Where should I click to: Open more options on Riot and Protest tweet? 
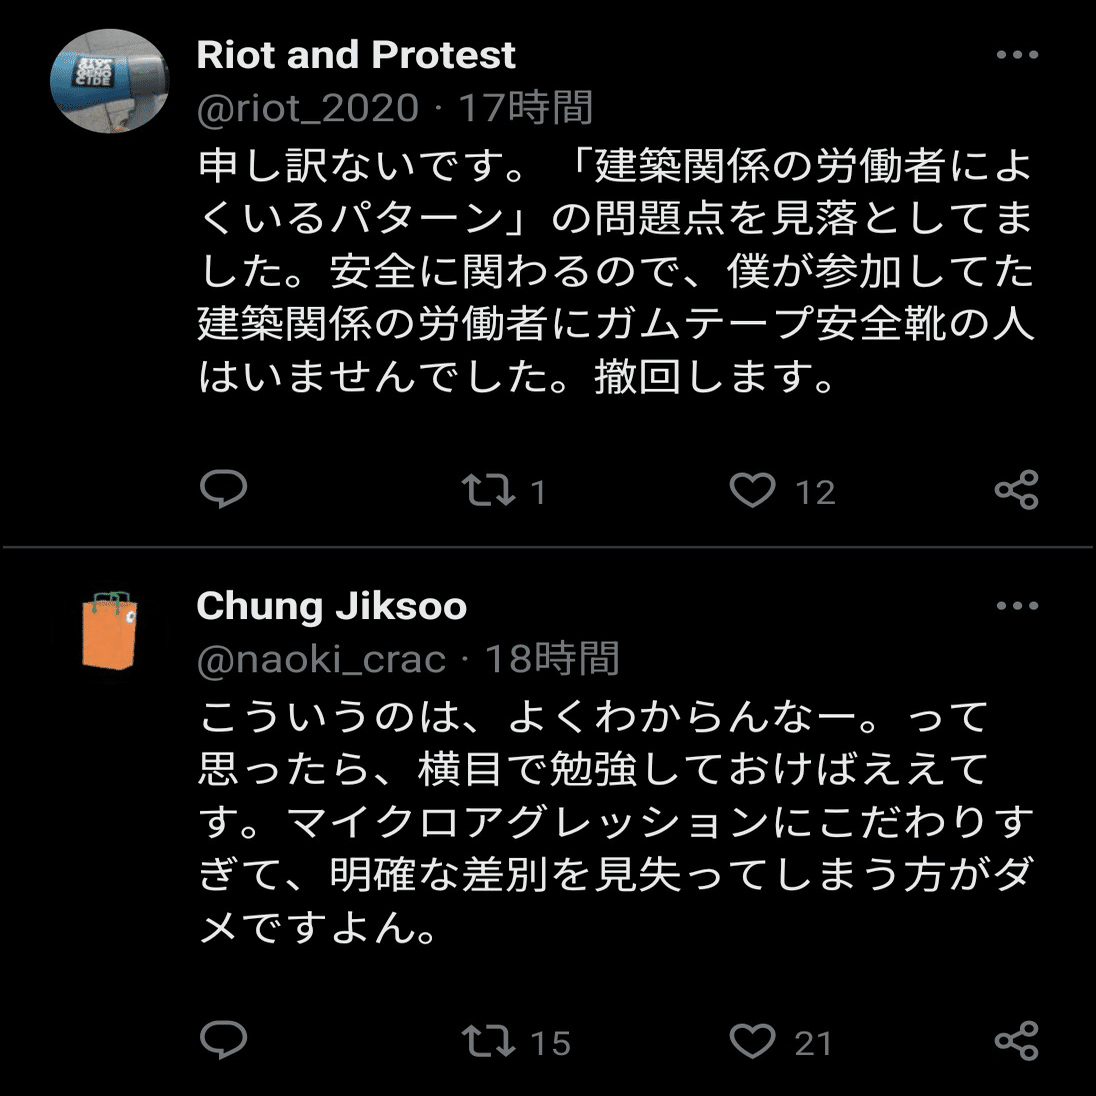click(1017, 55)
